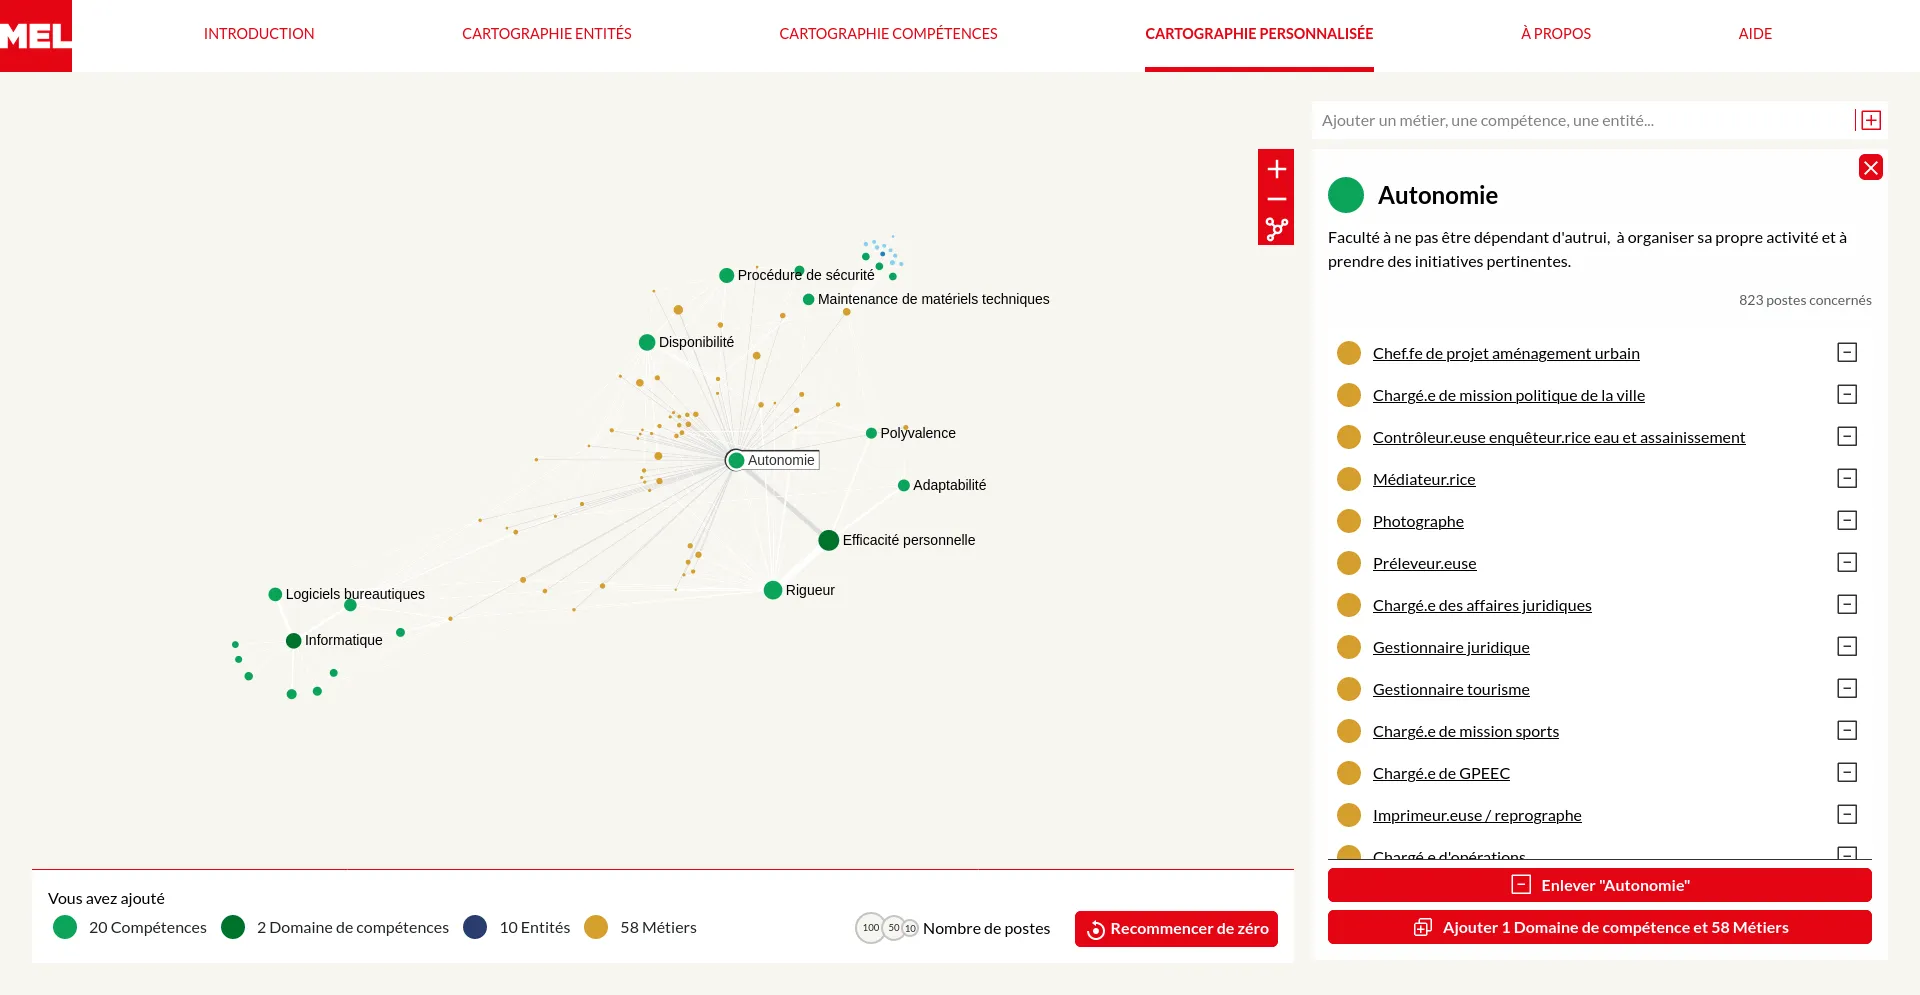Screen dimensions: 1920x995
Task: Close the Autonomie detail panel
Action: 1870,167
